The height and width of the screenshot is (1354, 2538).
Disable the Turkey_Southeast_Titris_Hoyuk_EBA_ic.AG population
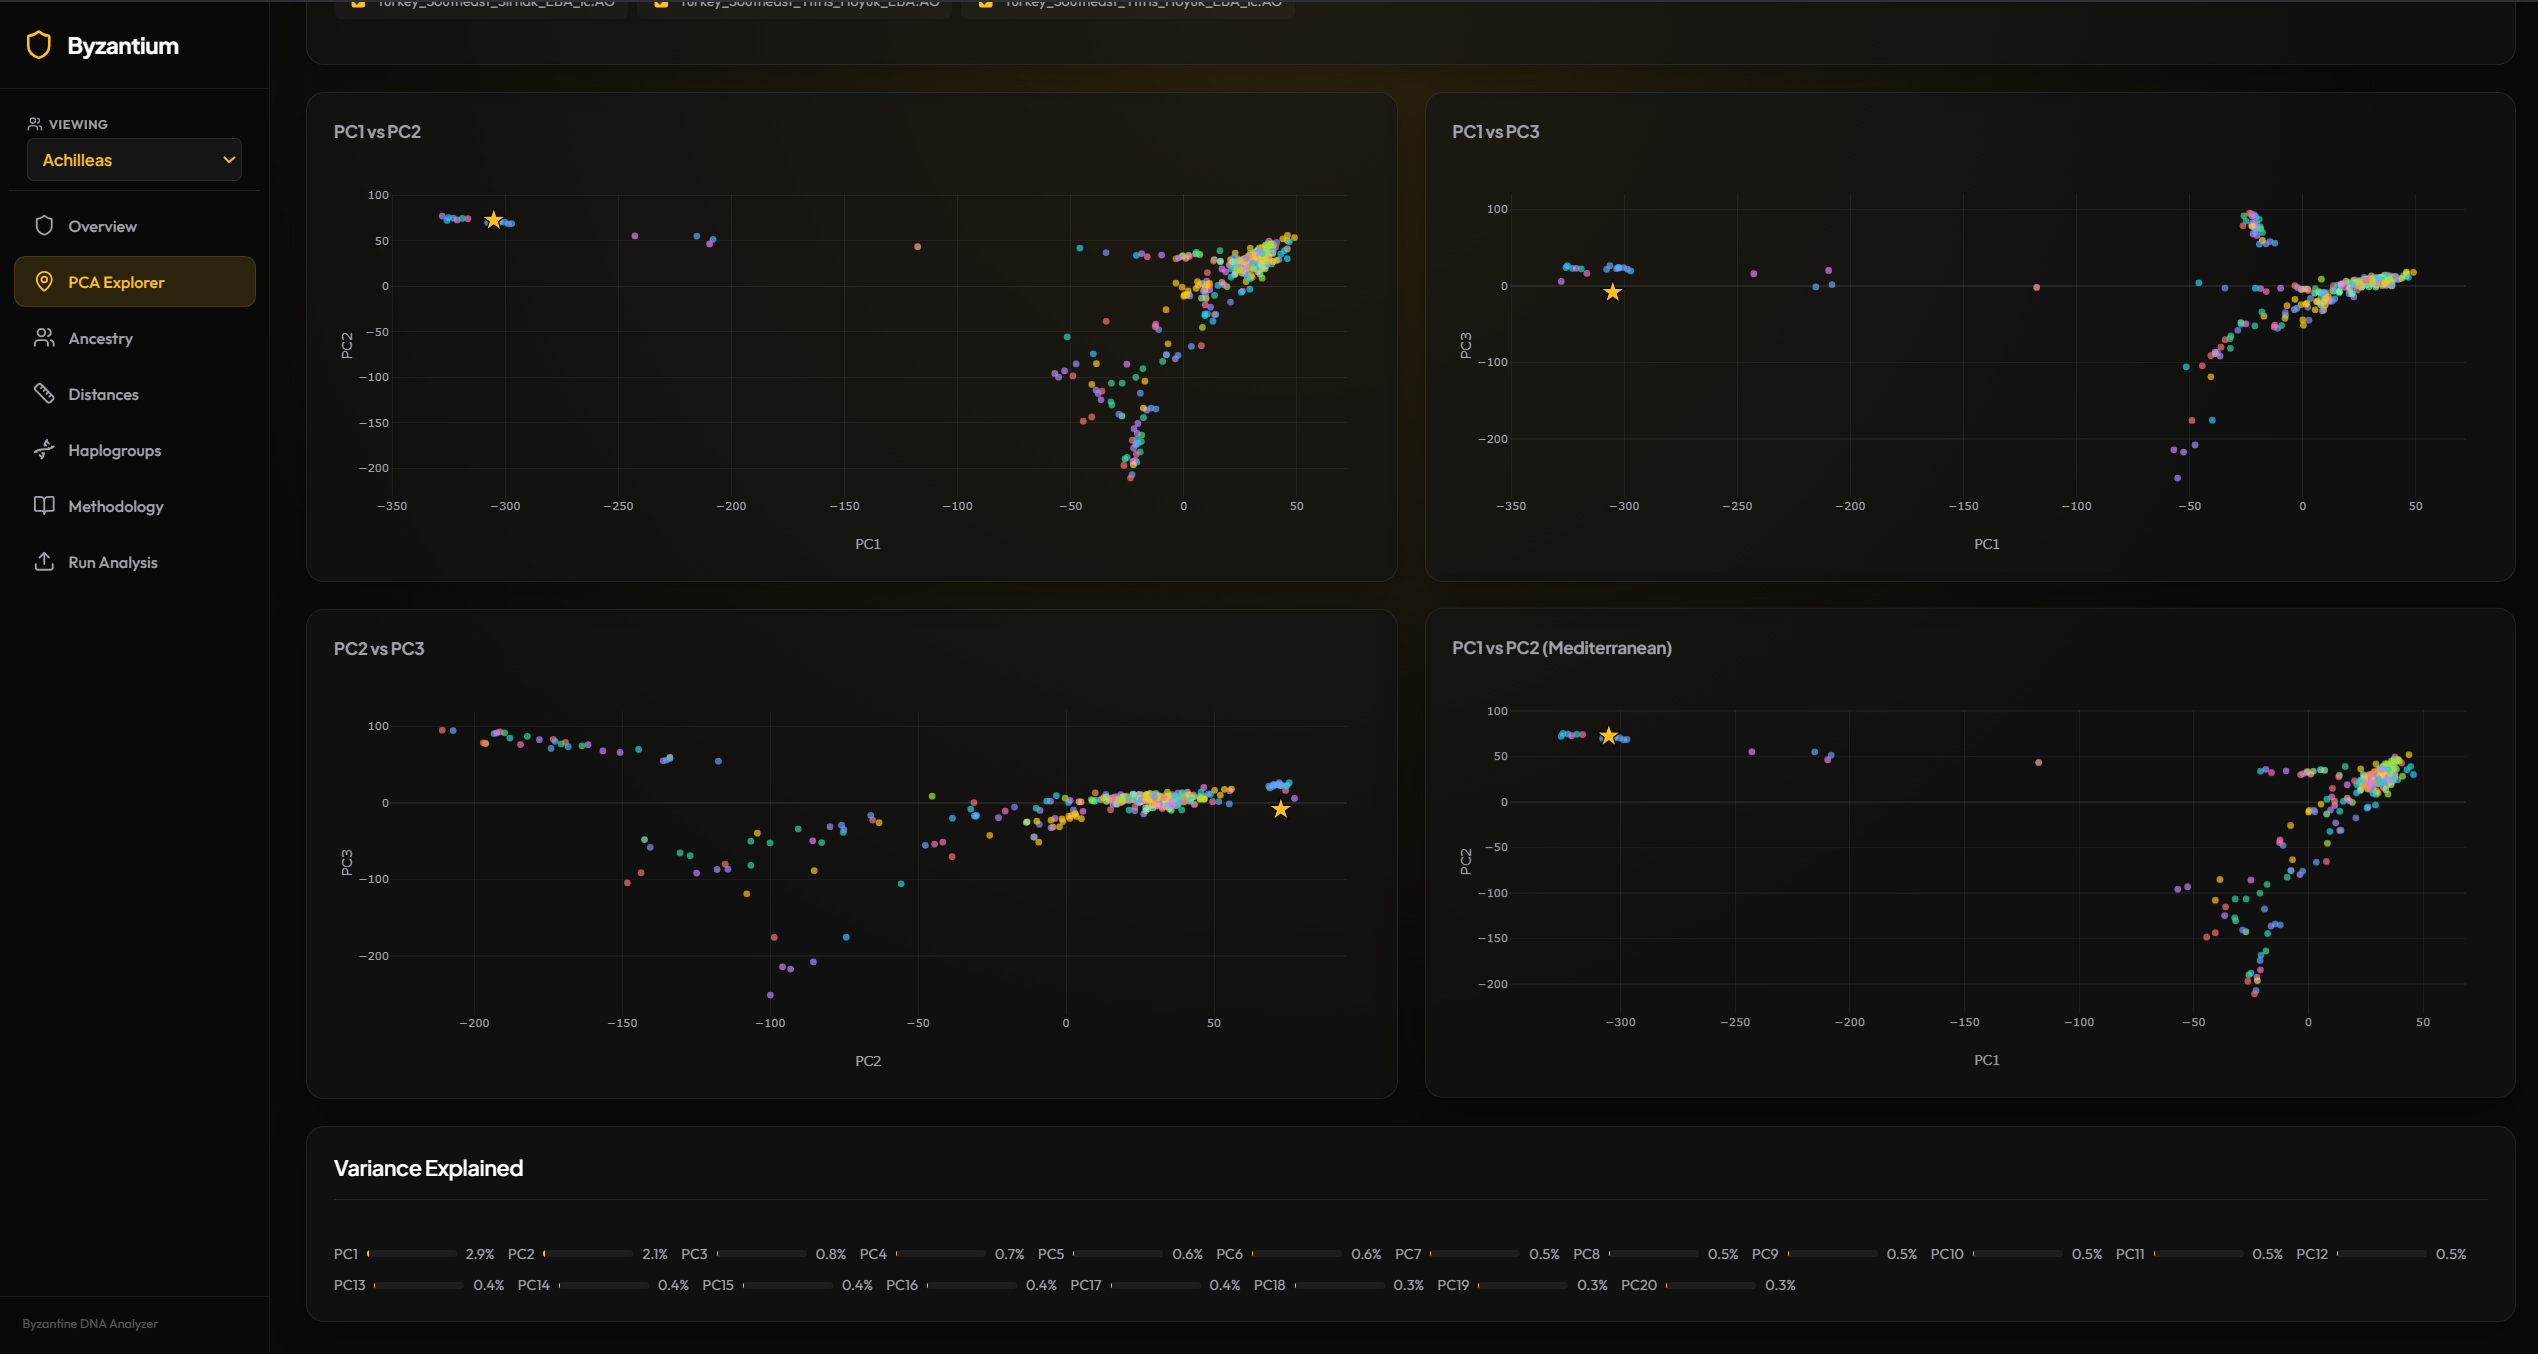(x=986, y=4)
